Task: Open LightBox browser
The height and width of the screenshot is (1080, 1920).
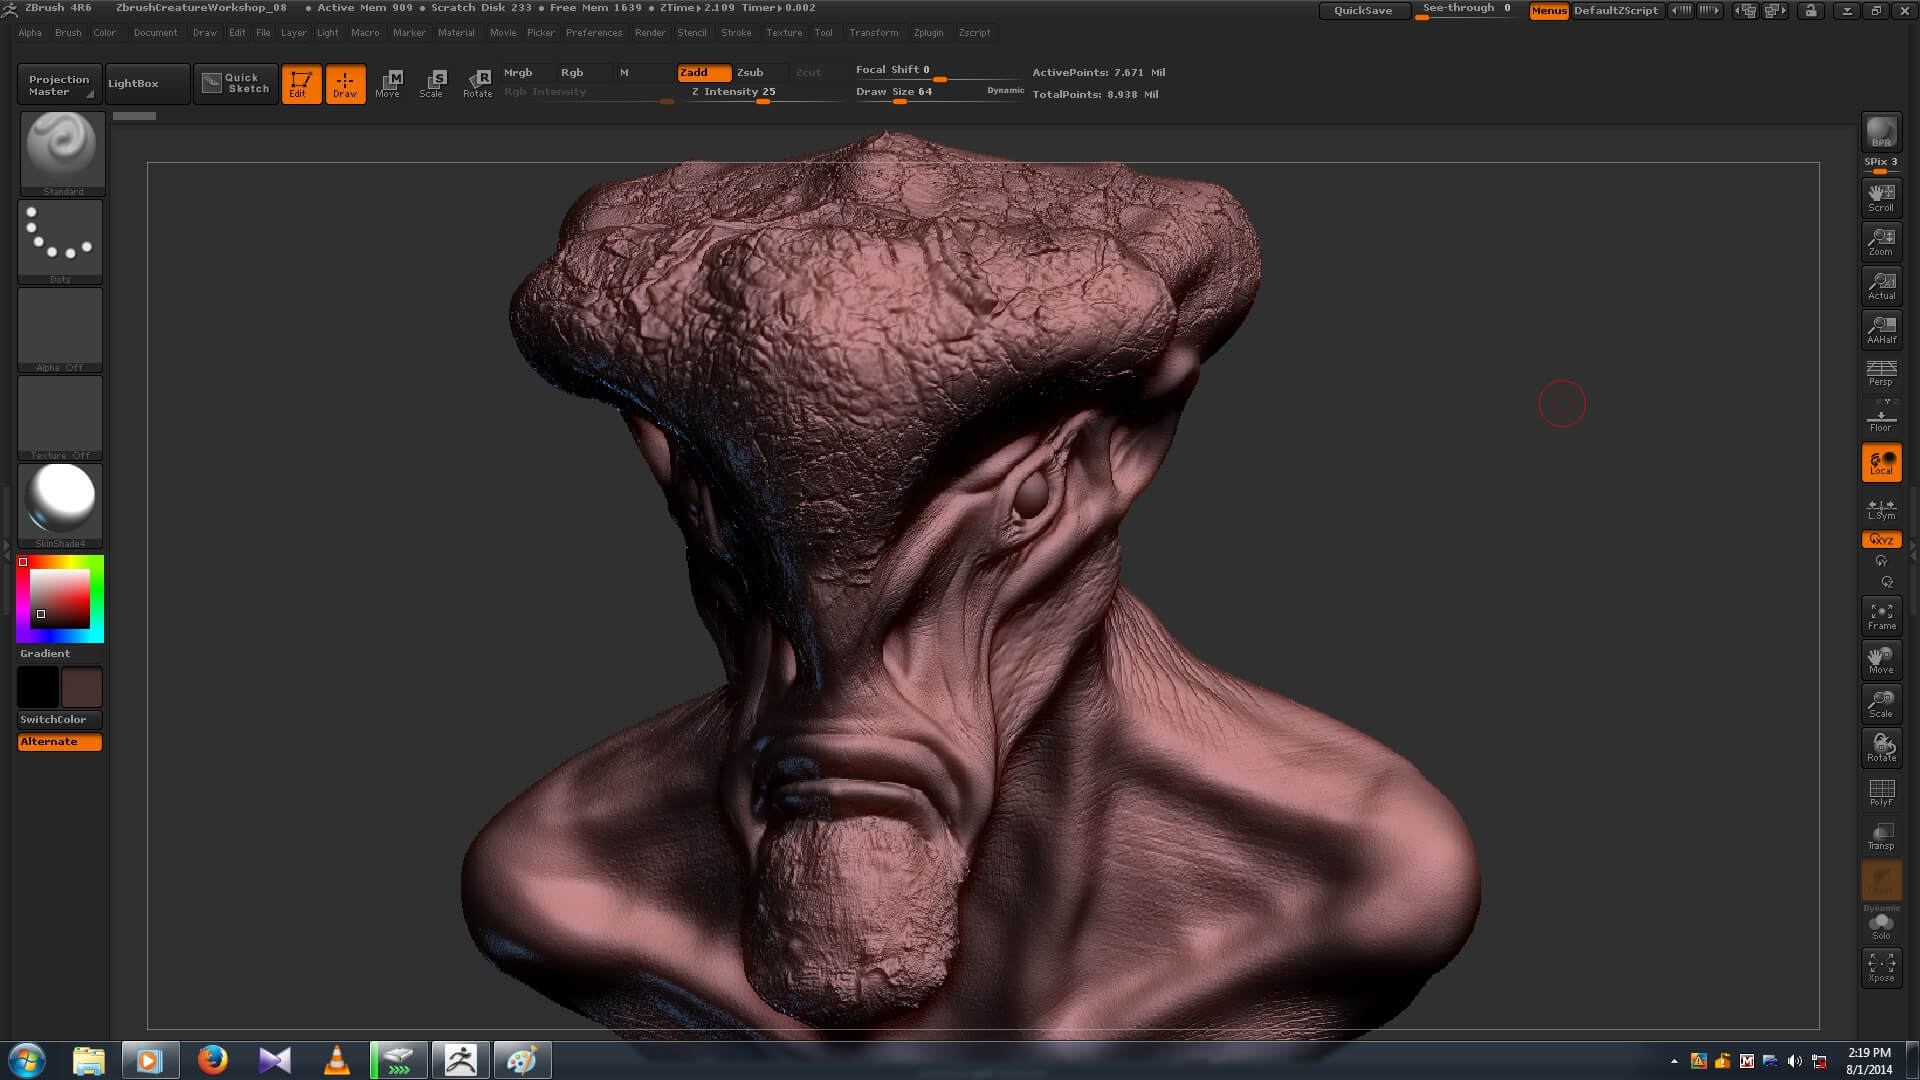Action: point(147,84)
